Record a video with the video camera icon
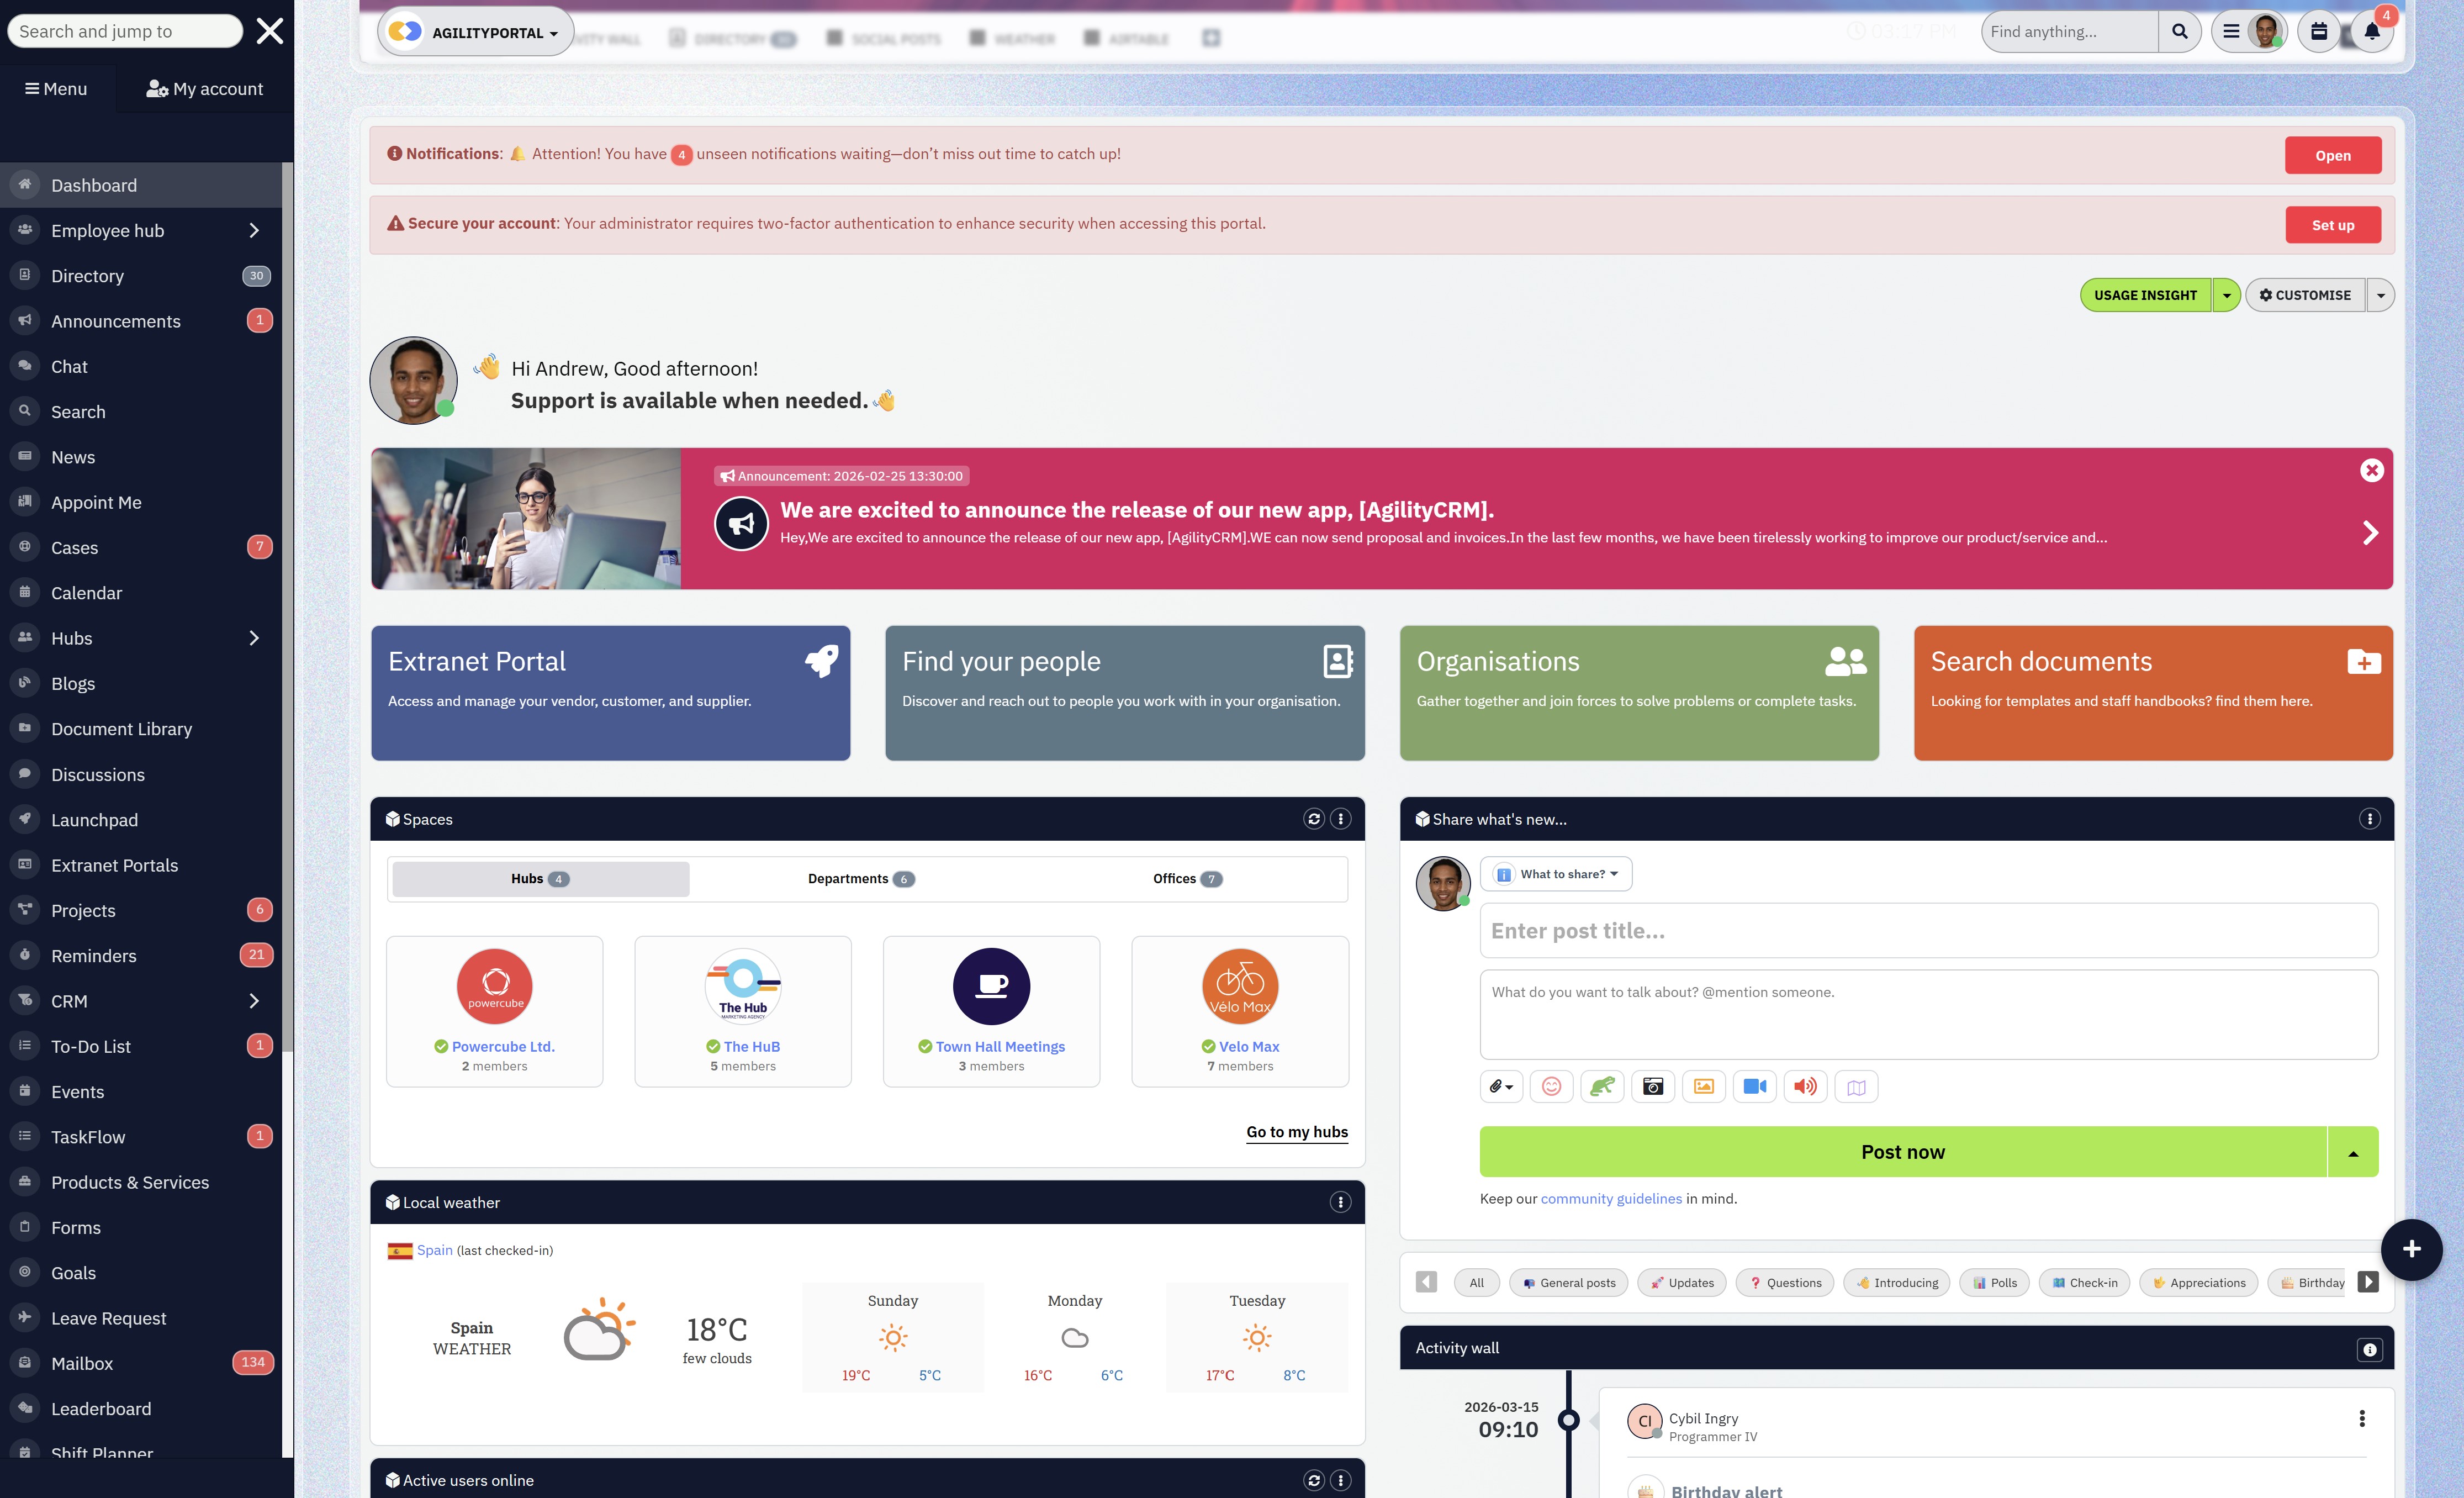 point(1755,1086)
